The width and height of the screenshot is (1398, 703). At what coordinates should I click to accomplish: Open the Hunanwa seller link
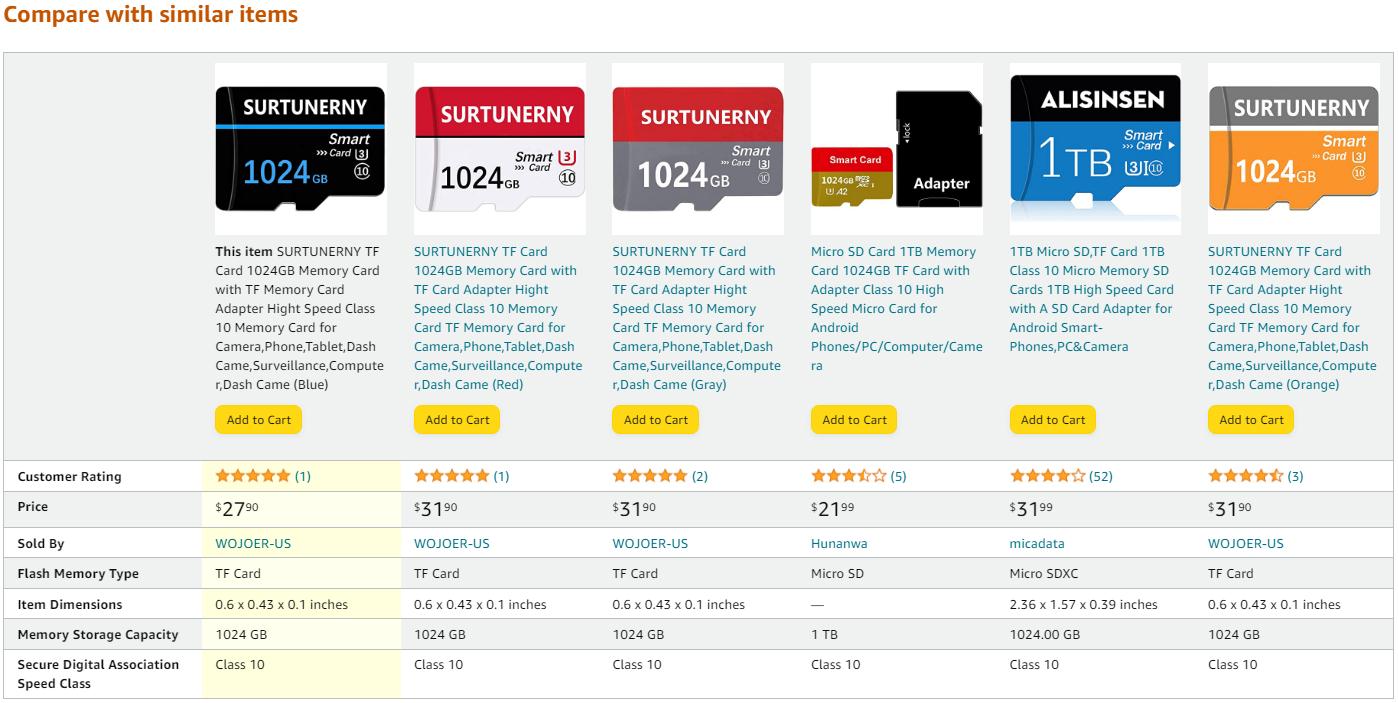(x=839, y=543)
